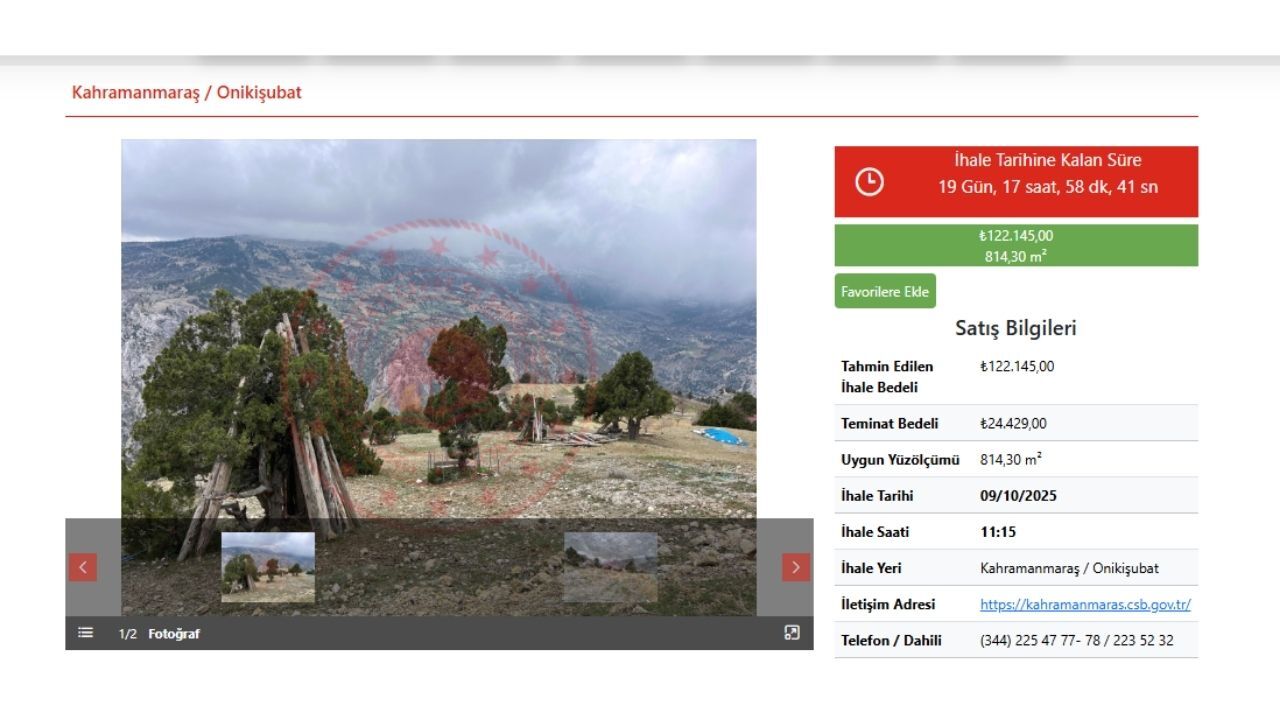1280x720 pixels.
Task: Select the second, dimmed photo thumbnail
Action: click(610, 567)
